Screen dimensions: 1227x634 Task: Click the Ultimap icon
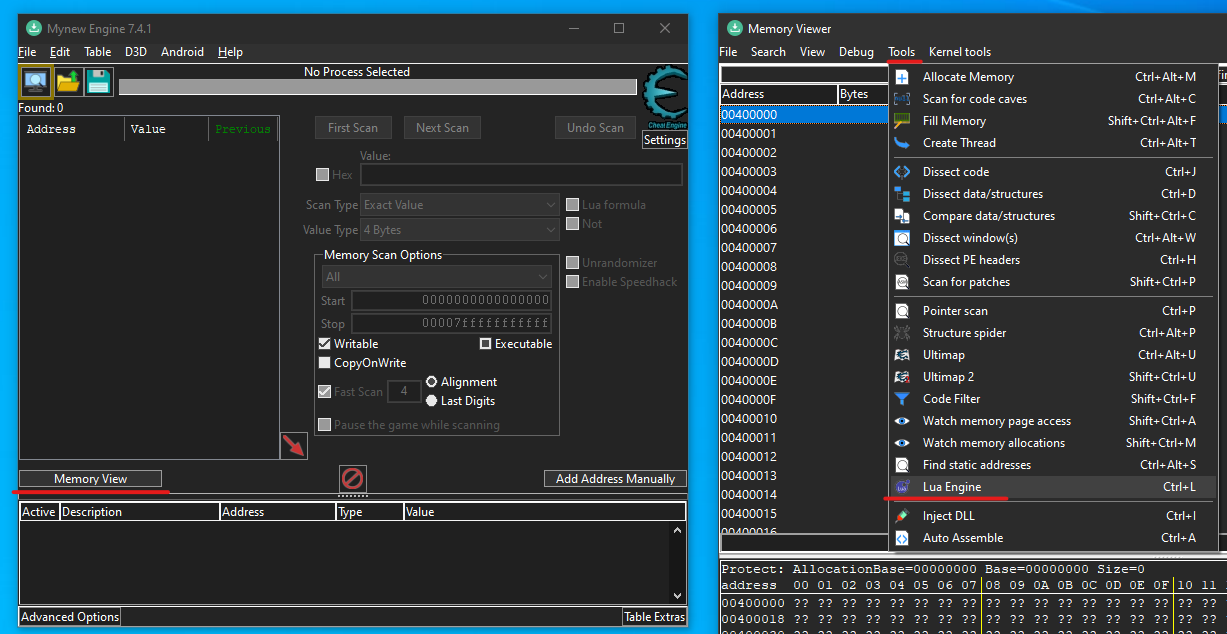coord(902,355)
